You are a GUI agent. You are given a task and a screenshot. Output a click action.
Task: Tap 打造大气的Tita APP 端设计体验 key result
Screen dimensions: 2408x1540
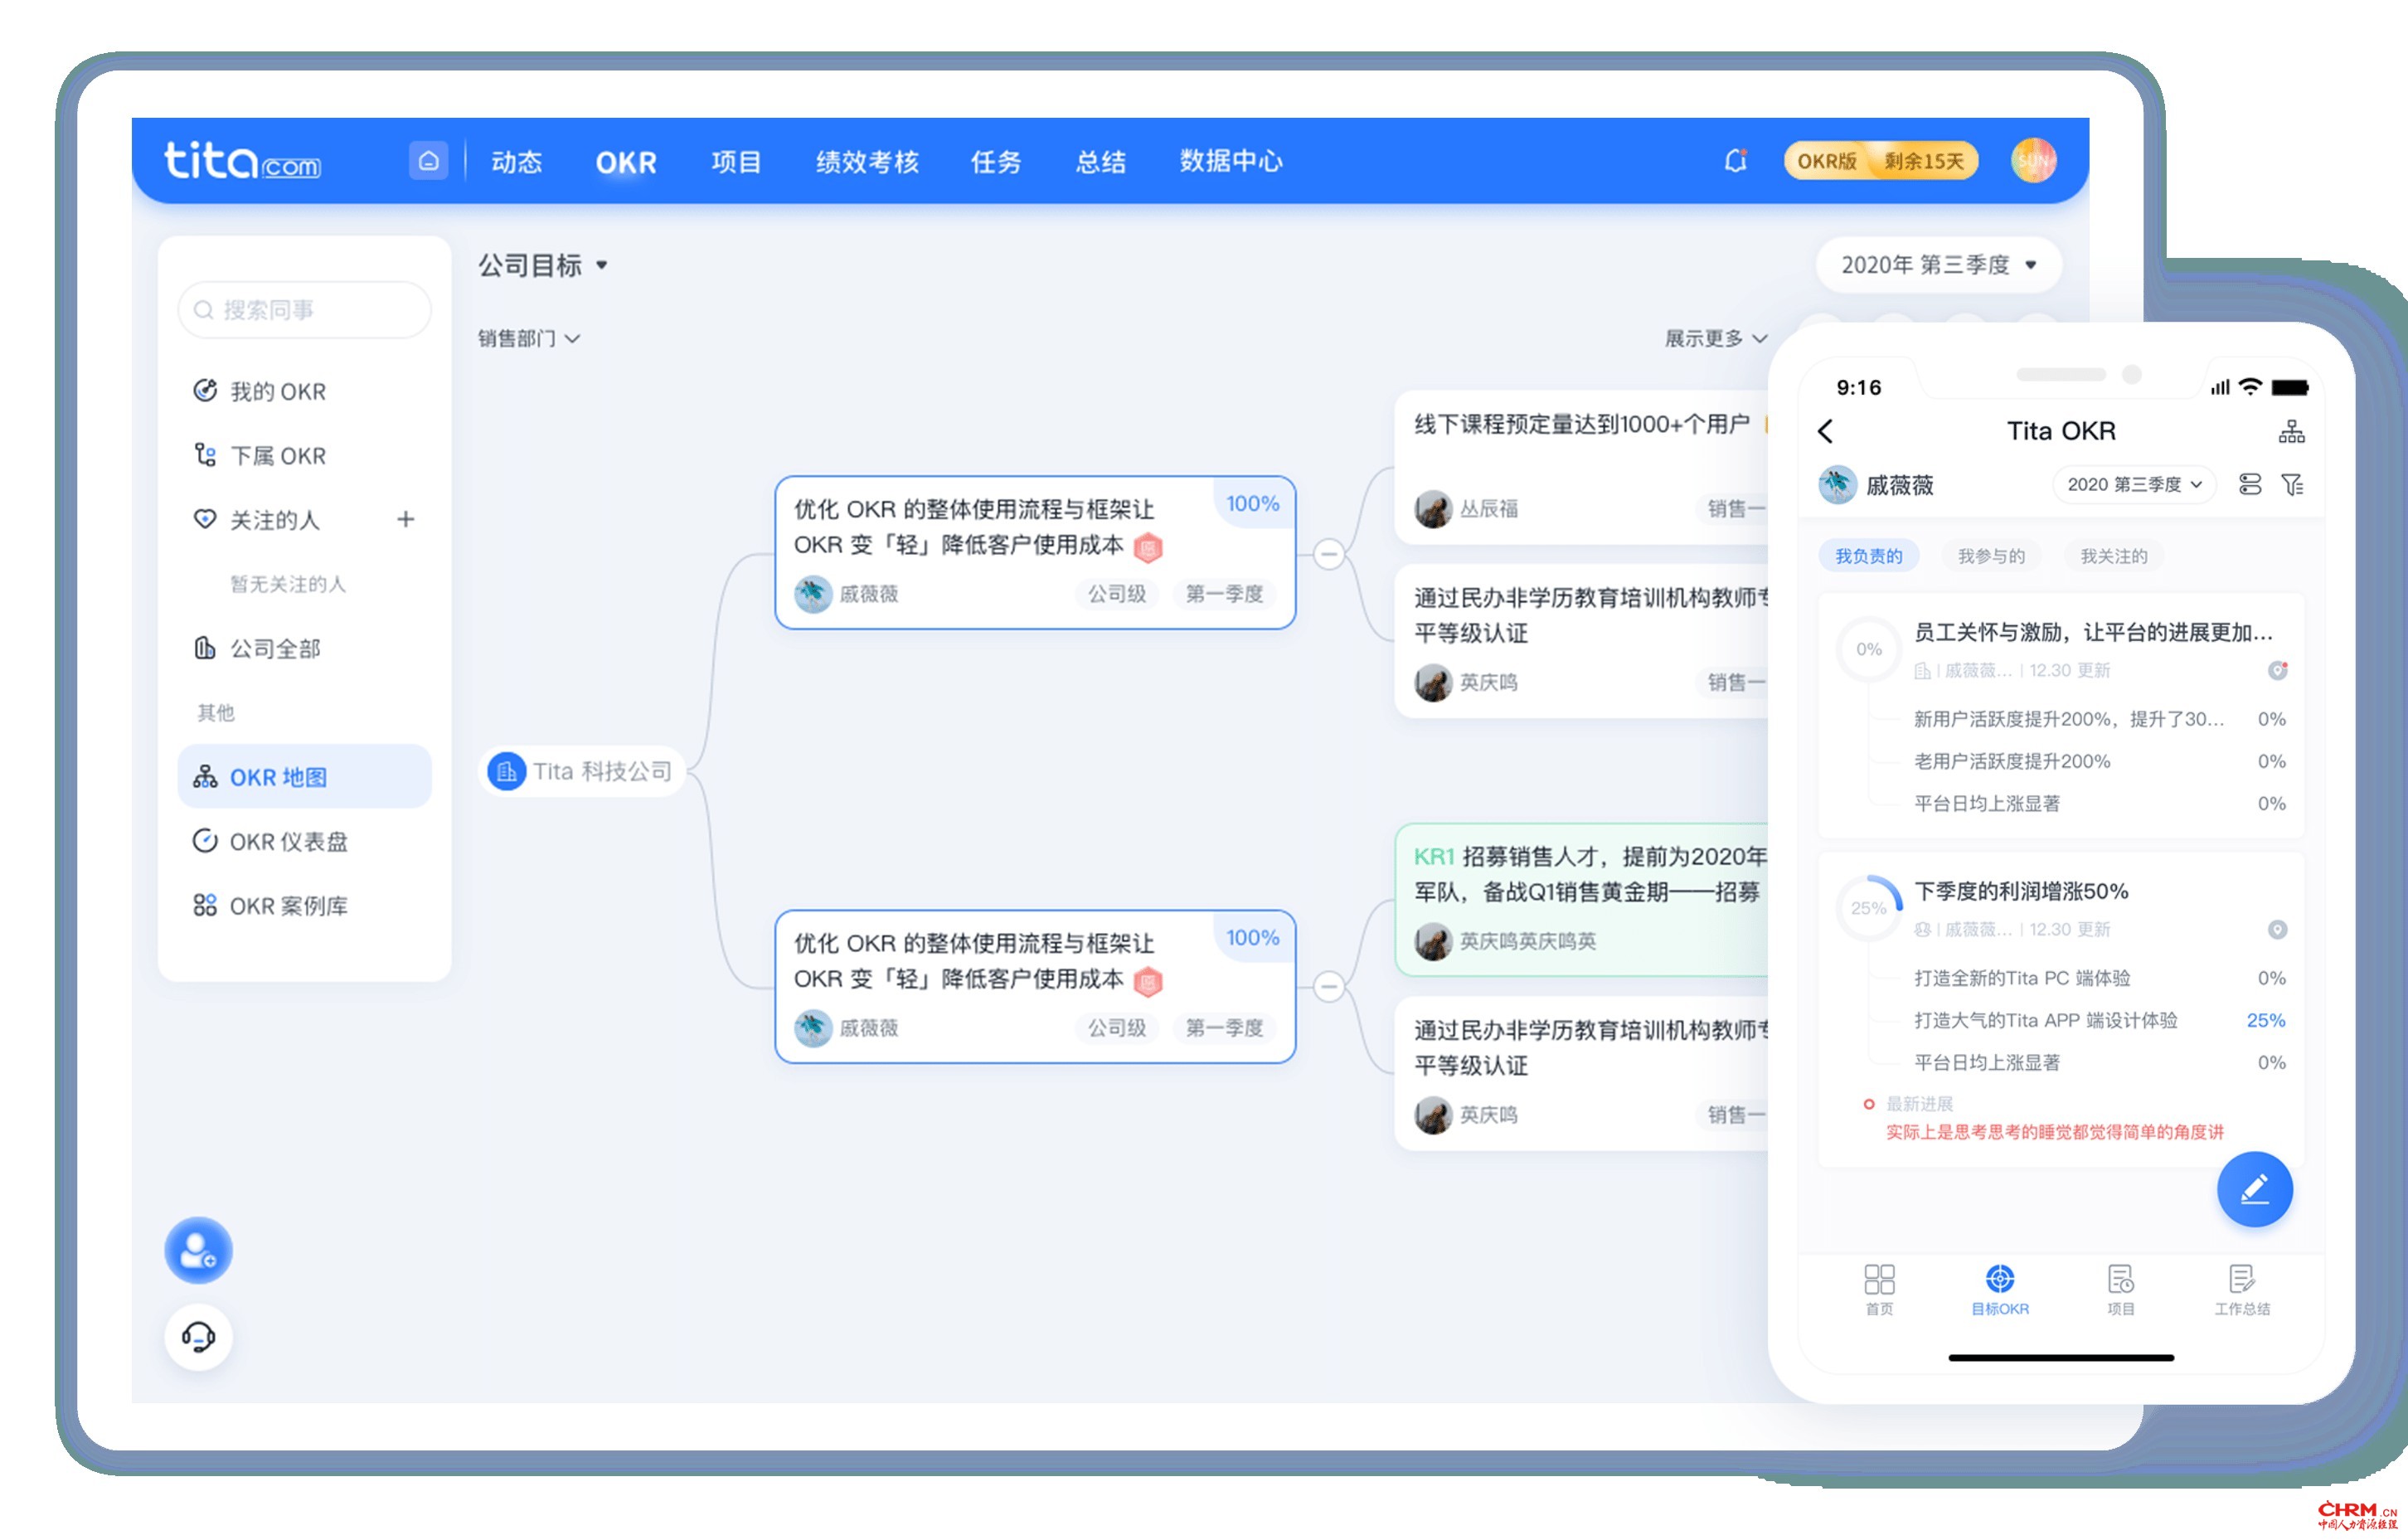(x=2045, y=1021)
